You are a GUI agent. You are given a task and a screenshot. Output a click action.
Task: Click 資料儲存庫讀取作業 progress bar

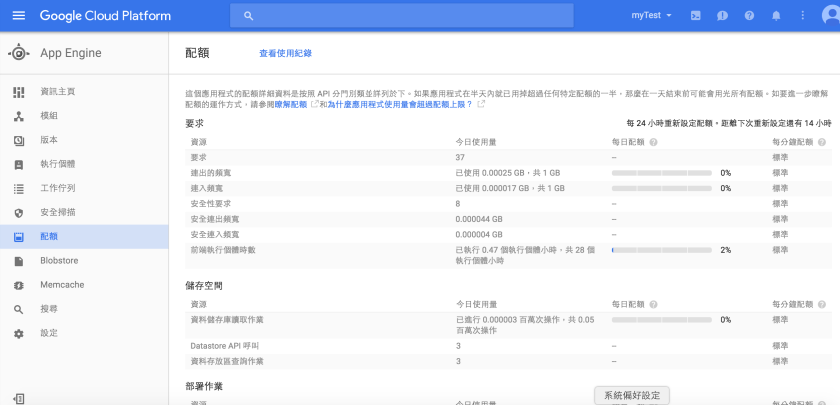(x=662, y=320)
